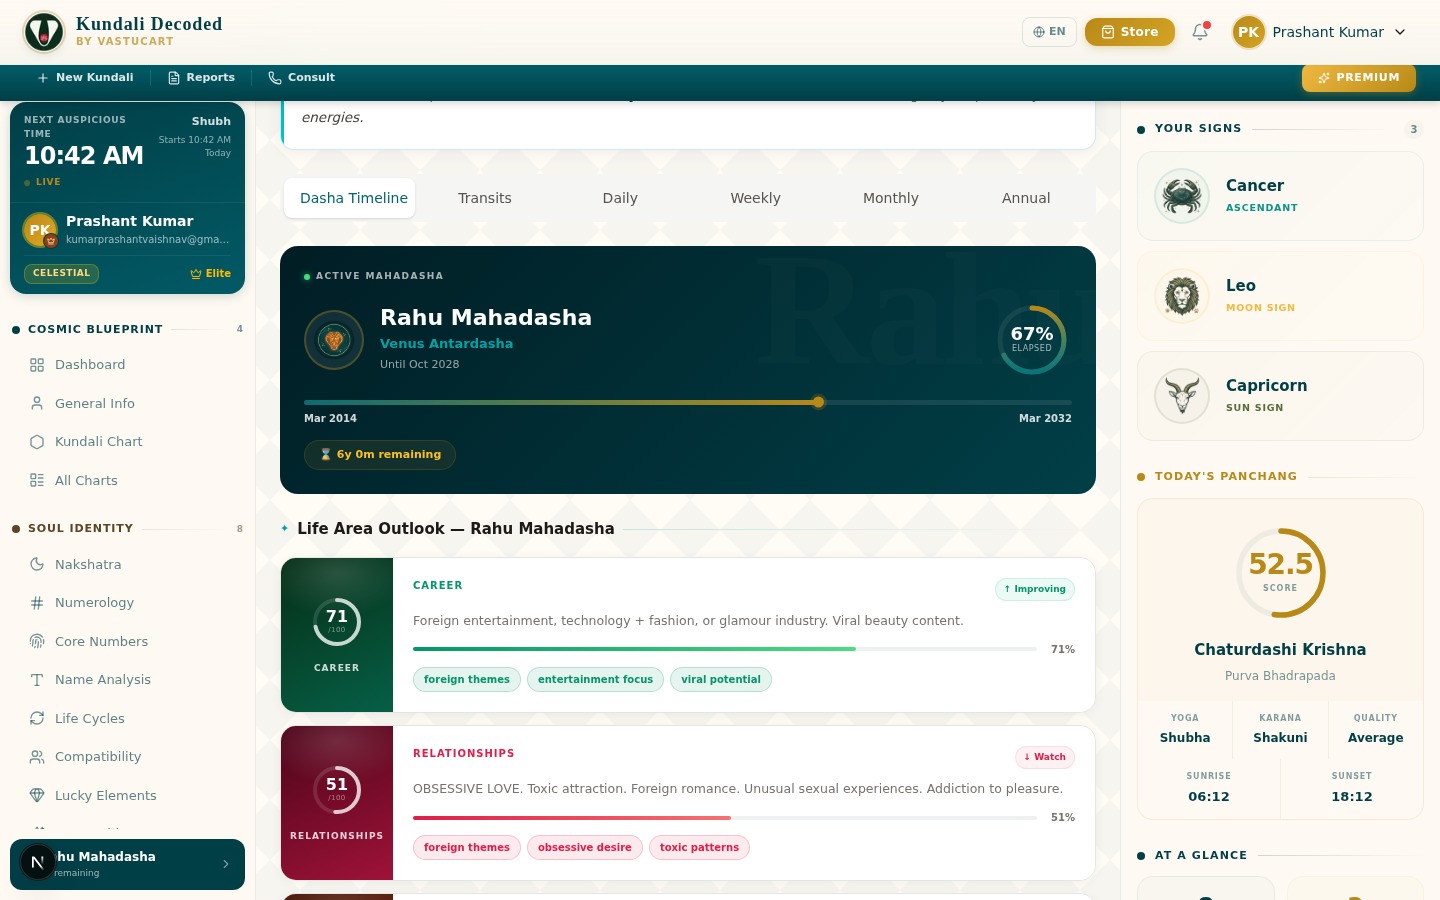Click the Mahadasha timeline progress marker
1440x900 pixels.
click(818, 402)
